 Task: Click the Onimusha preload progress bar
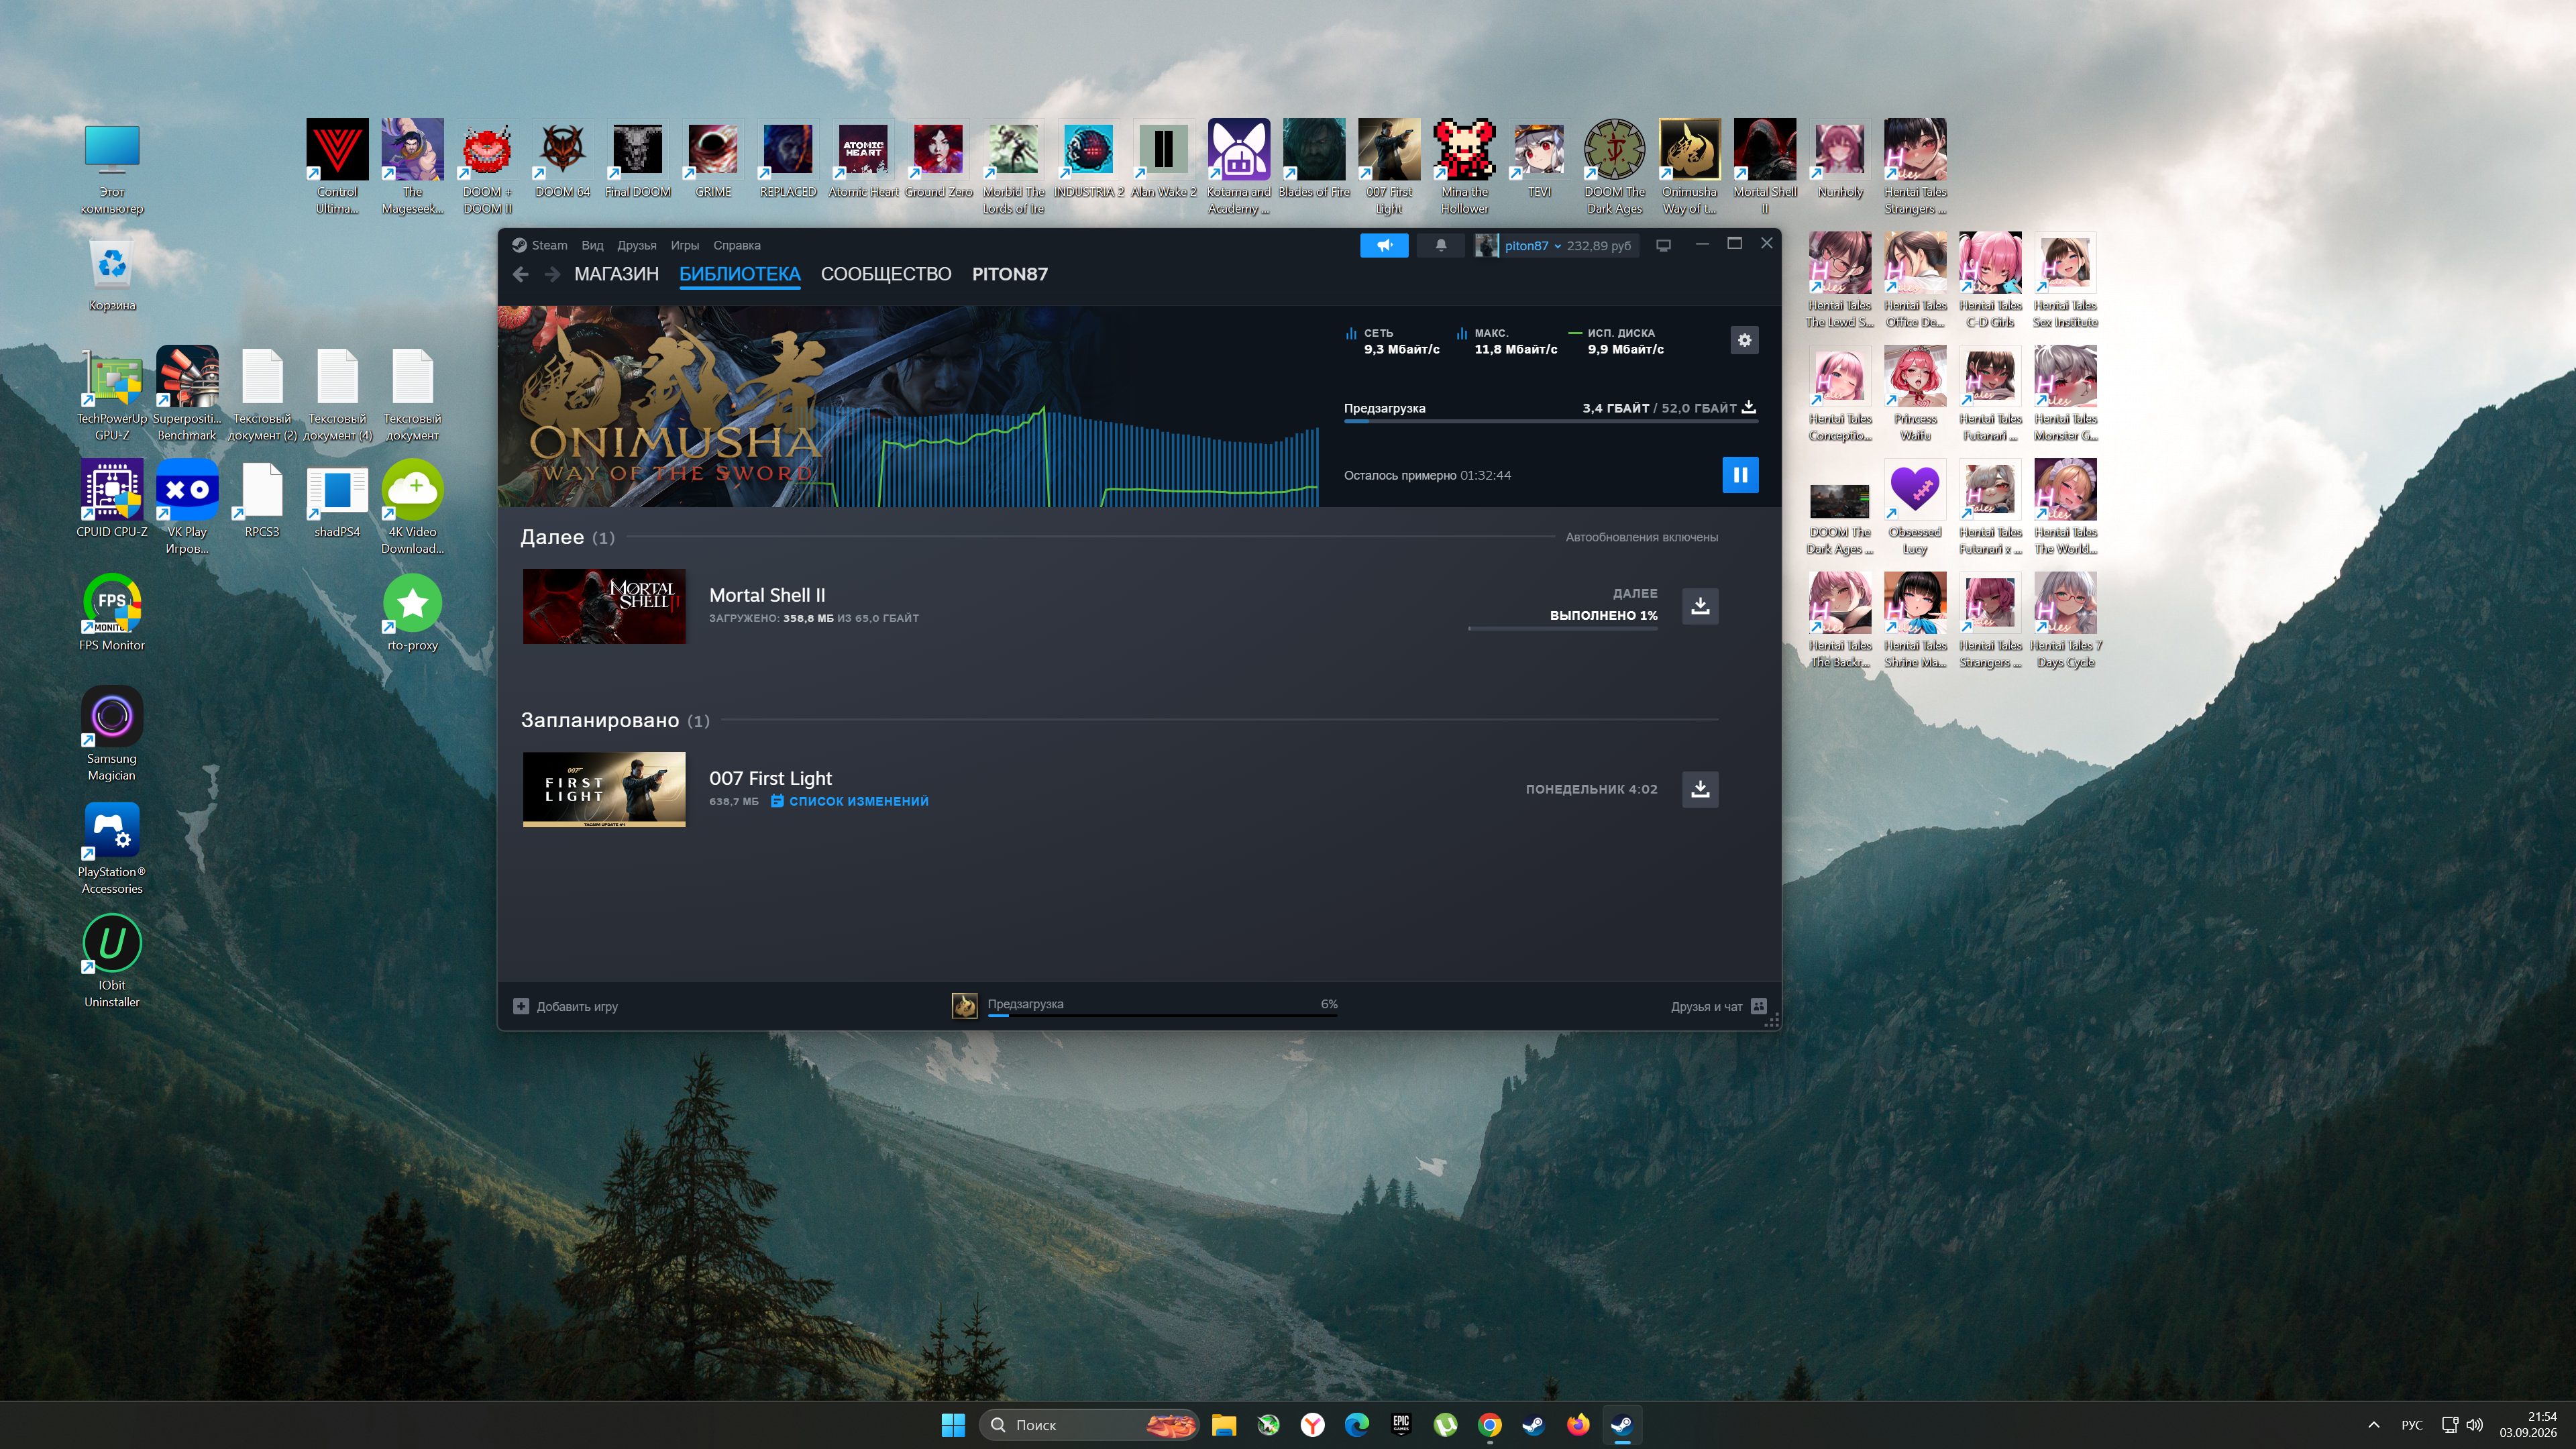[1550, 421]
